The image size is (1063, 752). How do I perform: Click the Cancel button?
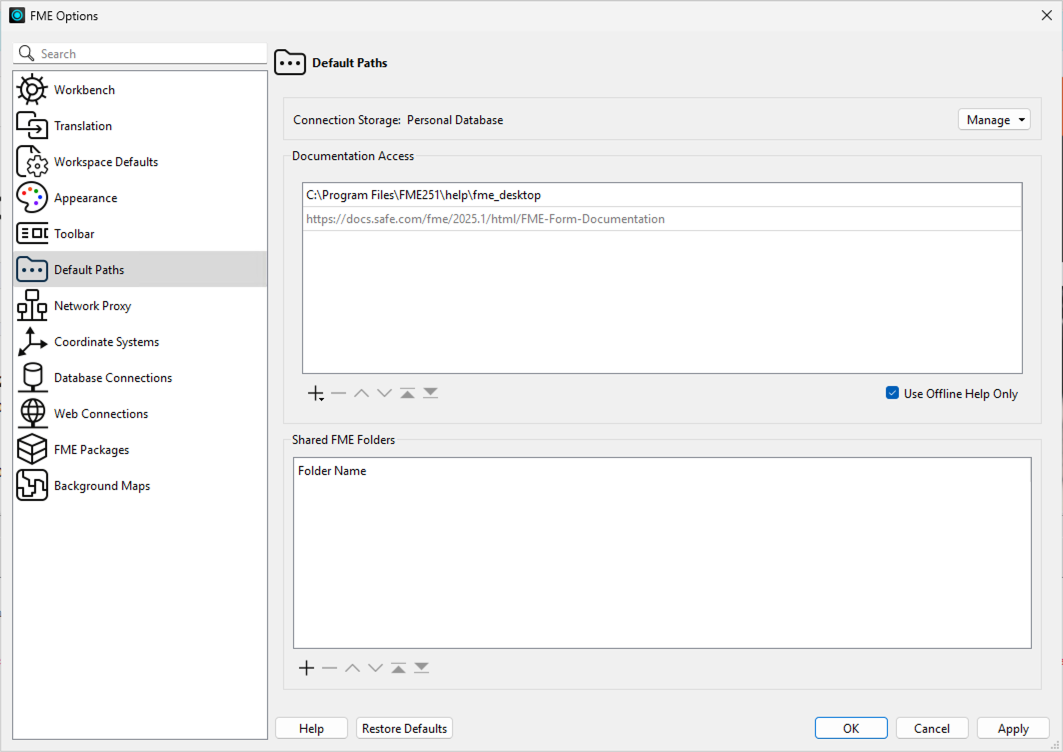click(931, 728)
